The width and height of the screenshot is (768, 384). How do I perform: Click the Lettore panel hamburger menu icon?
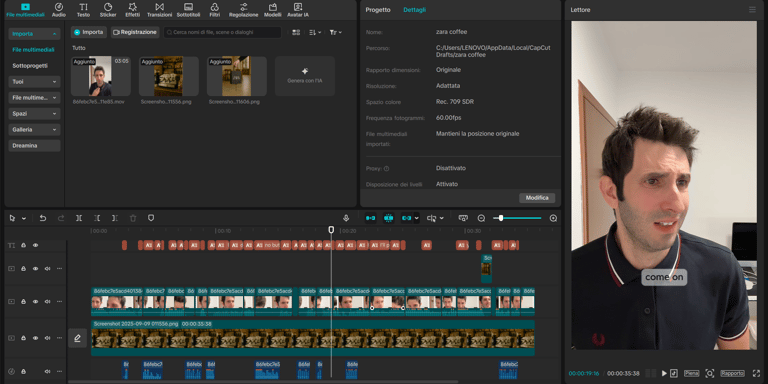752,10
